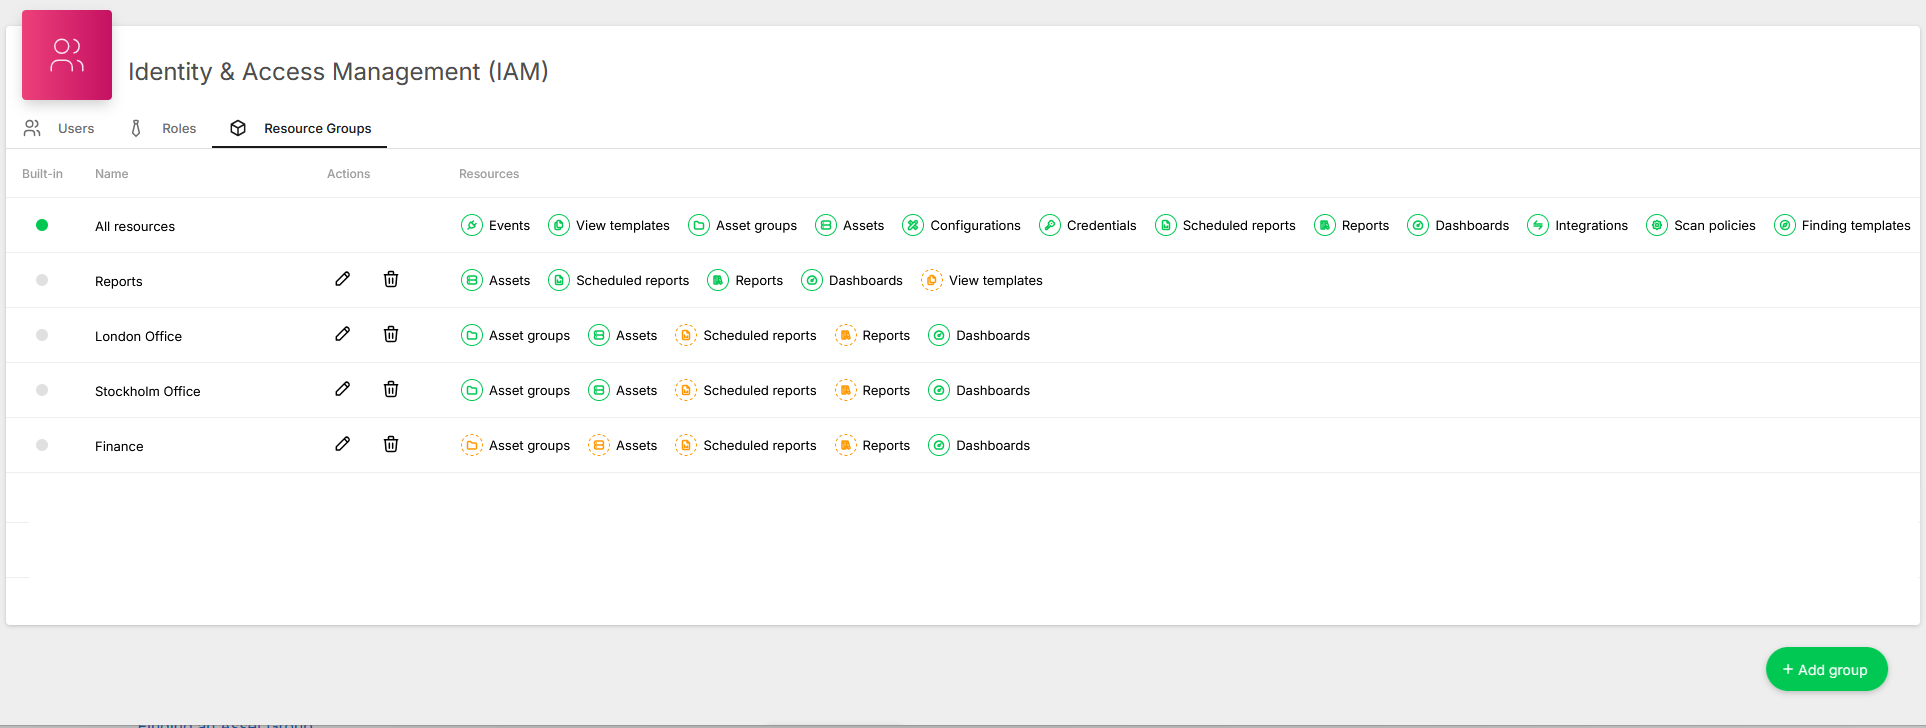
Task: Click the Actions column header
Action: point(348,174)
